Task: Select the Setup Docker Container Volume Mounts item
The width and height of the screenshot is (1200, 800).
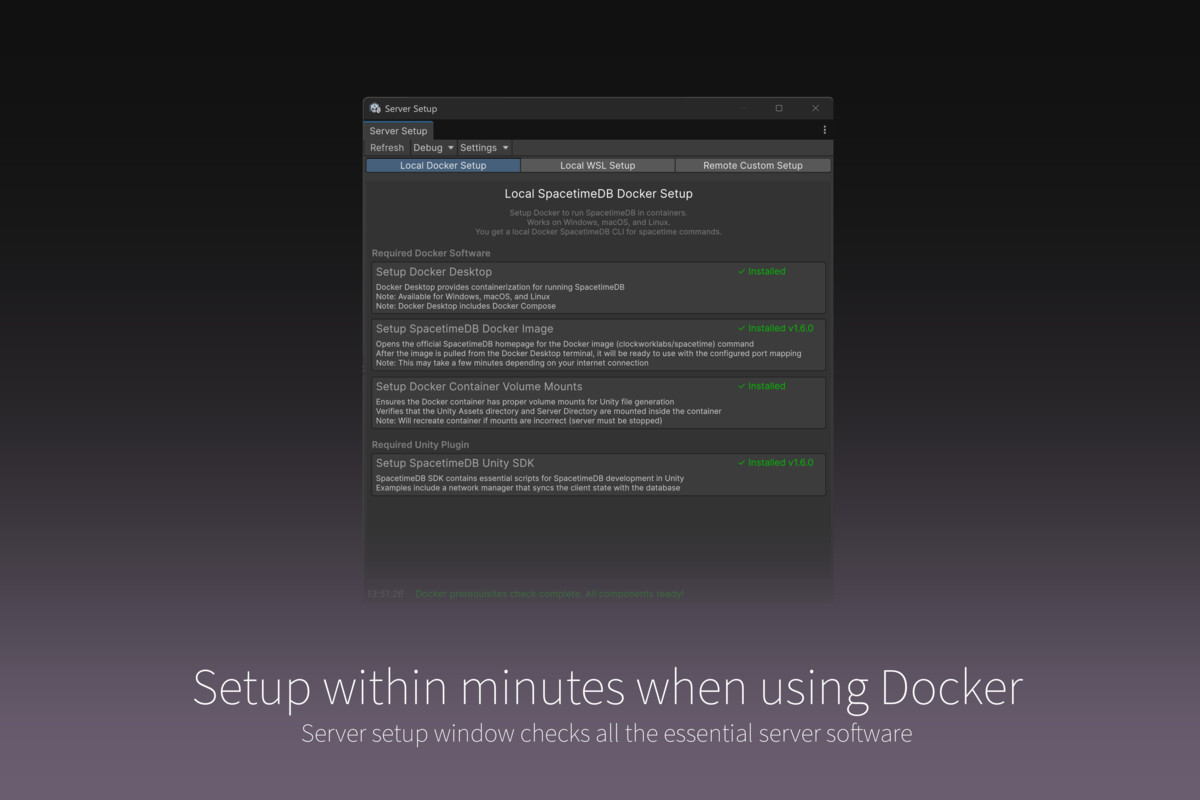Action: click(x=597, y=402)
